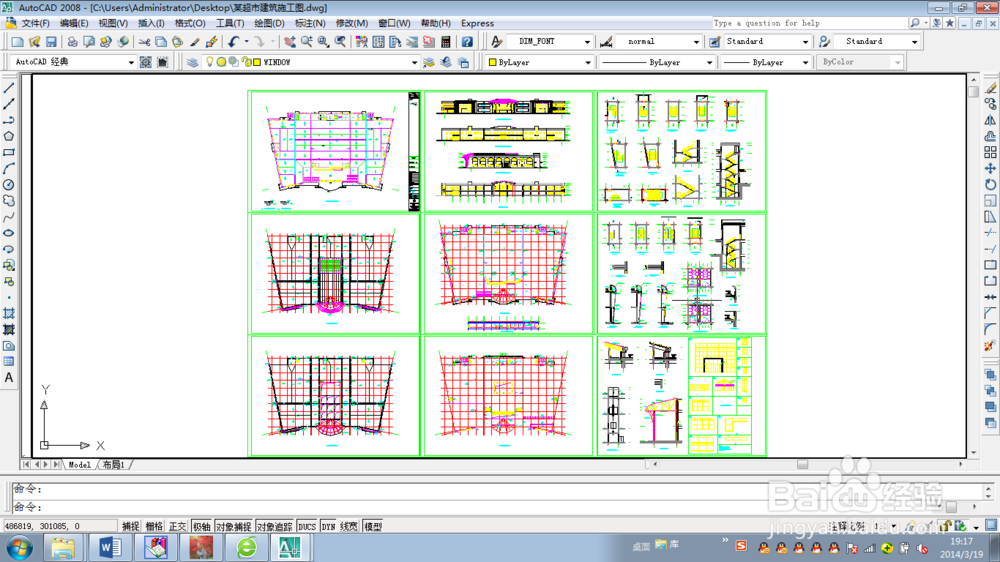The width and height of the screenshot is (1000, 562).
Task: Open the Standard table style dropdown
Action: tap(805, 41)
